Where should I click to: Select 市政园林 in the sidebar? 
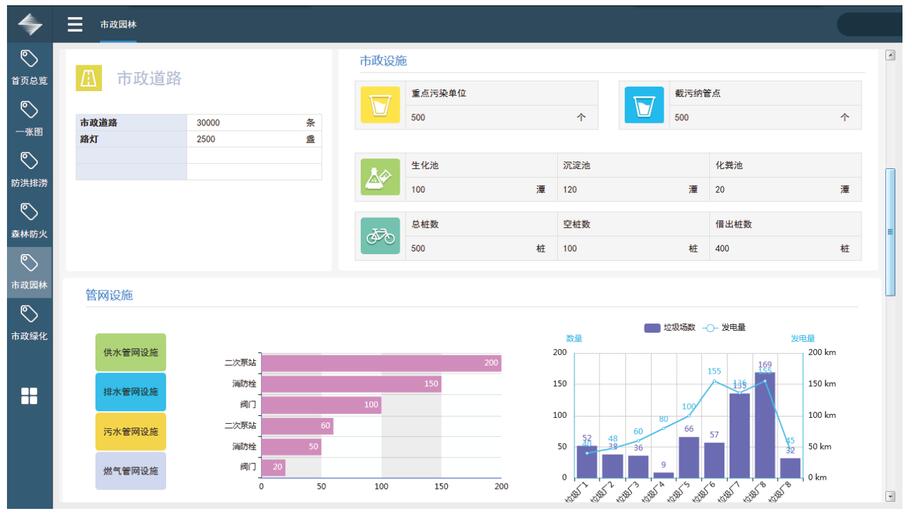pyautogui.click(x=29, y=271)
